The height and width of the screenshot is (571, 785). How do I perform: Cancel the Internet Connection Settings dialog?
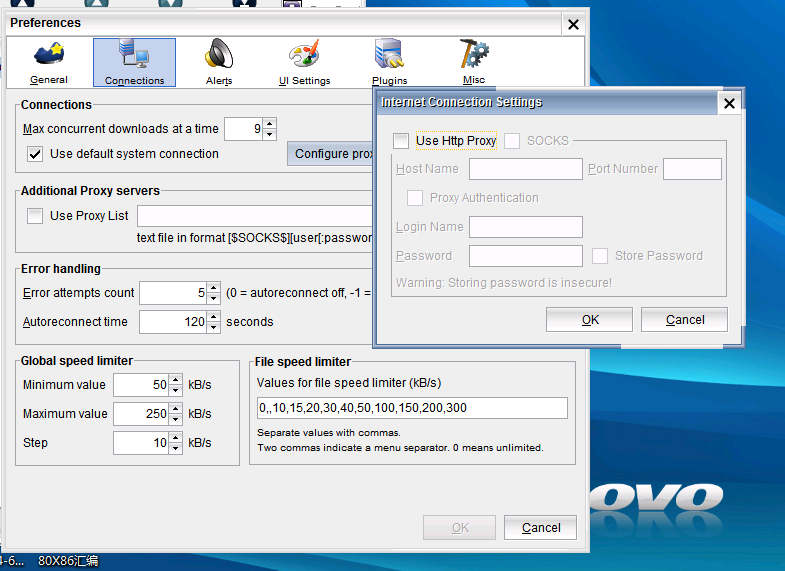coord(685,320)
